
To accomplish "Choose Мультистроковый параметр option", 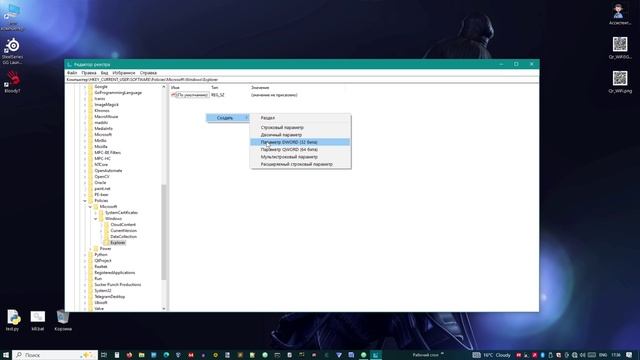I will click(300, 157).
